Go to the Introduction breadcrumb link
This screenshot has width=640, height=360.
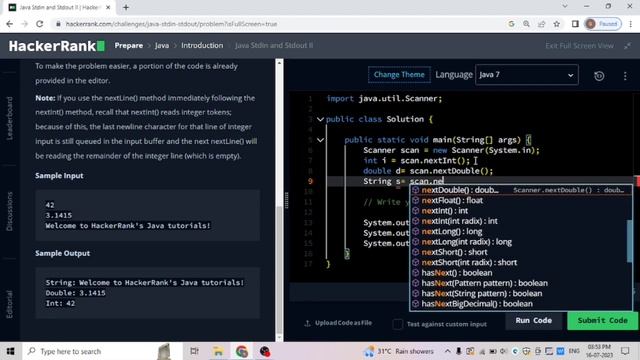click(202, 45)
